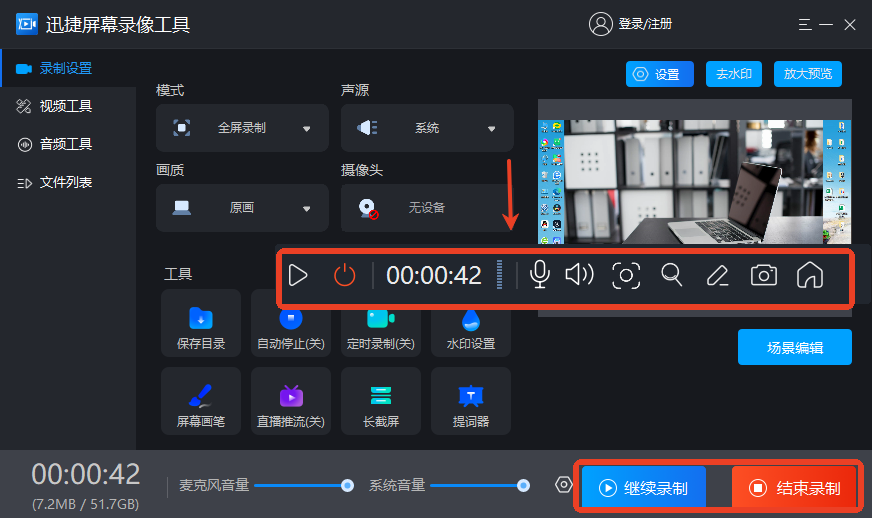
Task: Switch to 录制设置 tab in sidebar
Action: point(68,68)
